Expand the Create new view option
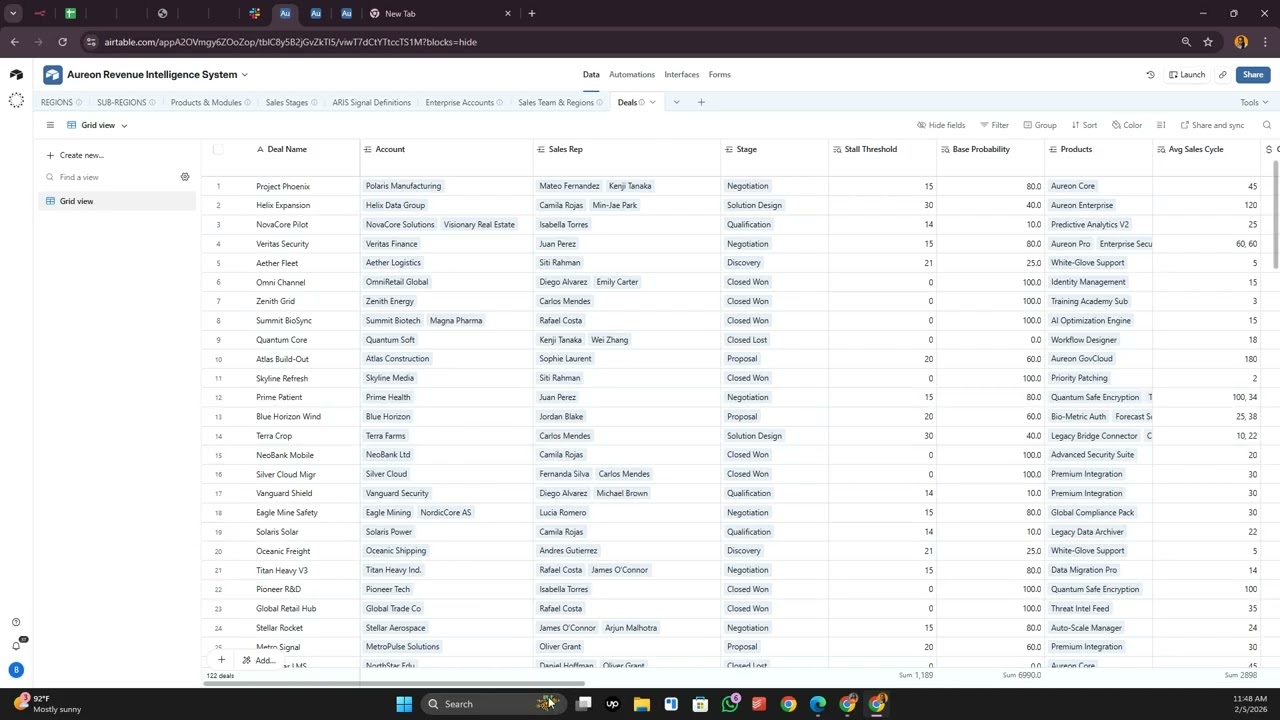Screen dimensions: 1280x720 tap(75, 155)
